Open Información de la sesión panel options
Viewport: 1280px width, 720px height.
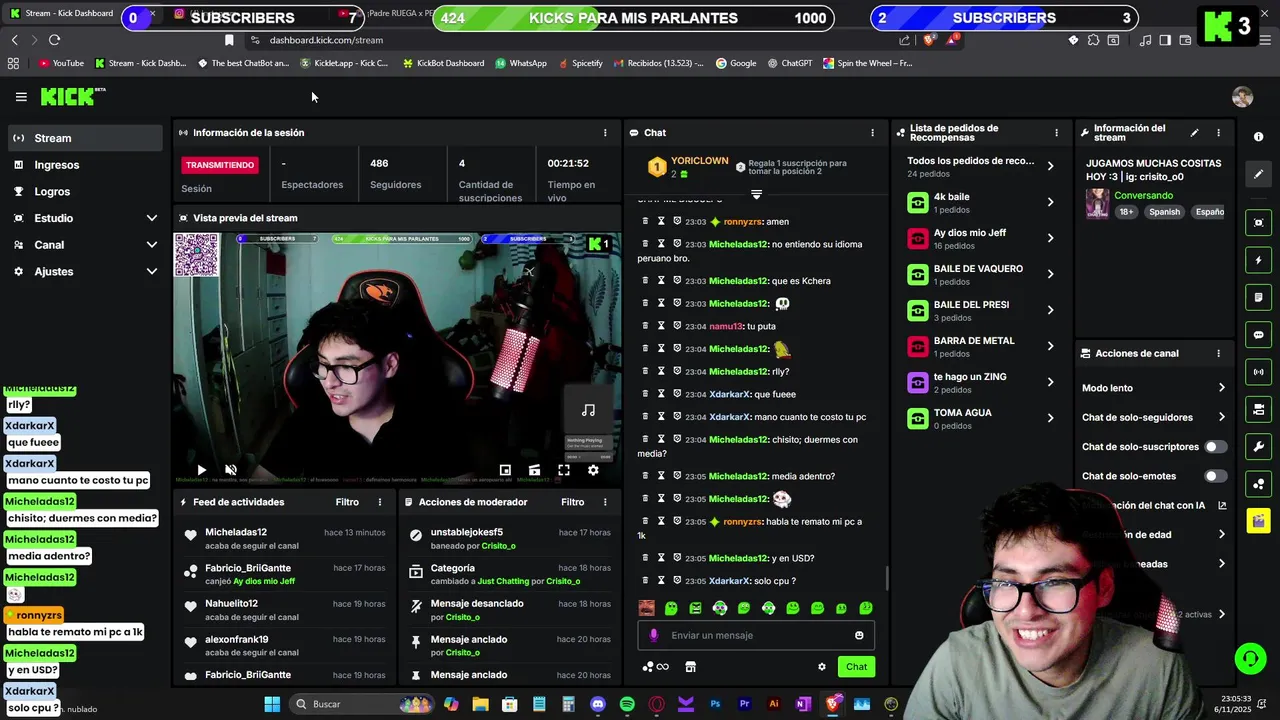coord(605,133)
